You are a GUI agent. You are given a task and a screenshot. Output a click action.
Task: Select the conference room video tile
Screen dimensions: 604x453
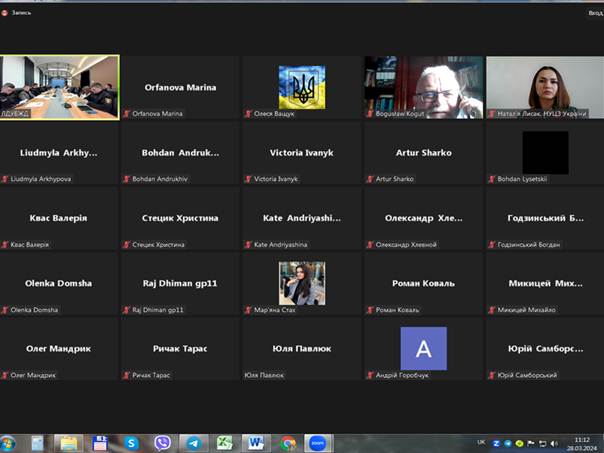60,87
